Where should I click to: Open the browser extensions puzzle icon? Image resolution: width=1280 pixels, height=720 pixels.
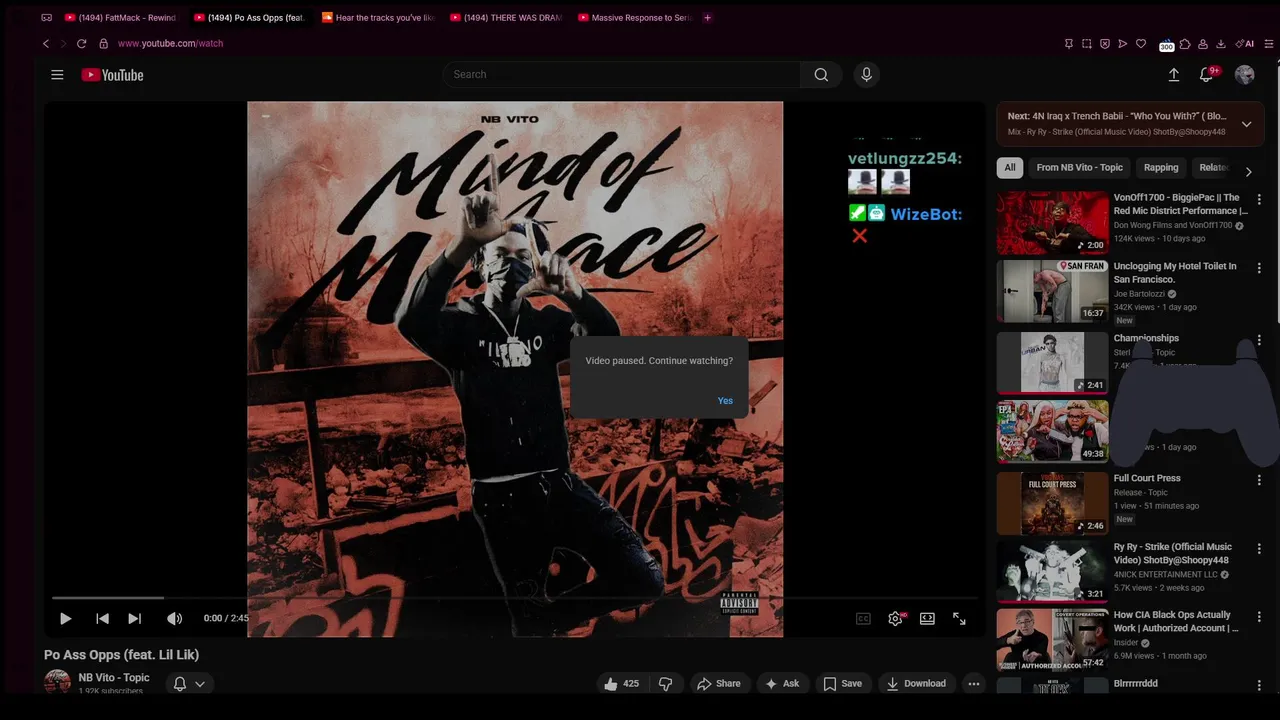pos(1185,44)
